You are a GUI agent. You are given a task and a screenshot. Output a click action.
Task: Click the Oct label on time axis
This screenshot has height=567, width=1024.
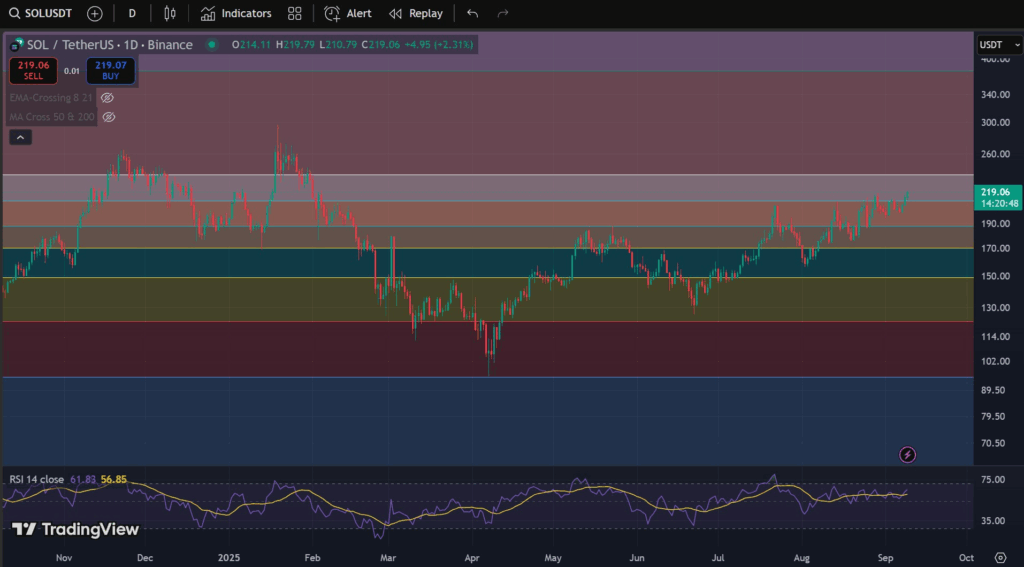pyautogui.click(x=966, y=558)
